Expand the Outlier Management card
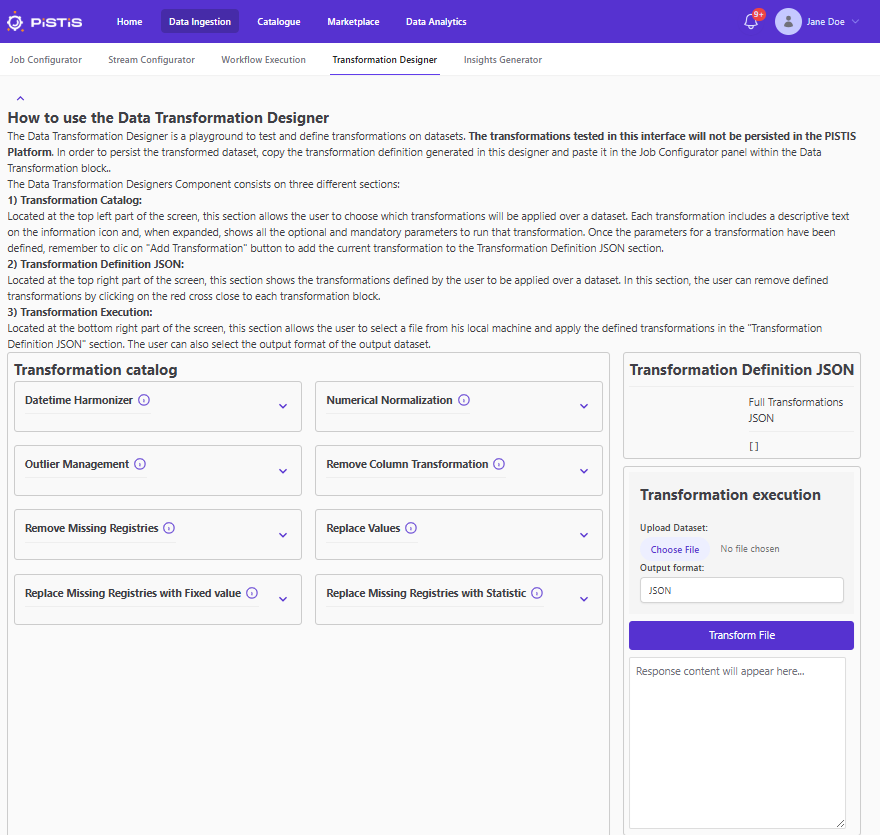Image resolution: width=880 pixels, height=835 pixels. pyautogui.click(x=283, y=471)
